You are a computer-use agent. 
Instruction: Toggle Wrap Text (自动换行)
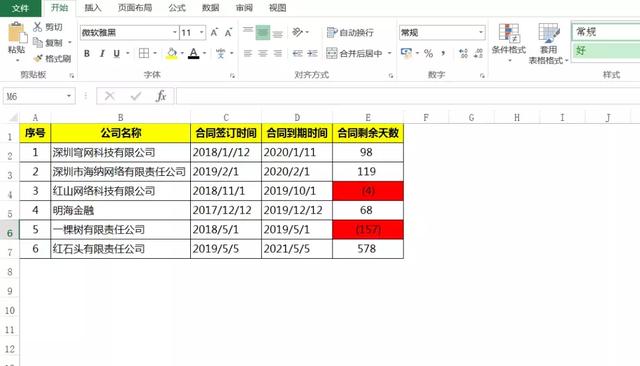[x=350, y=32]
